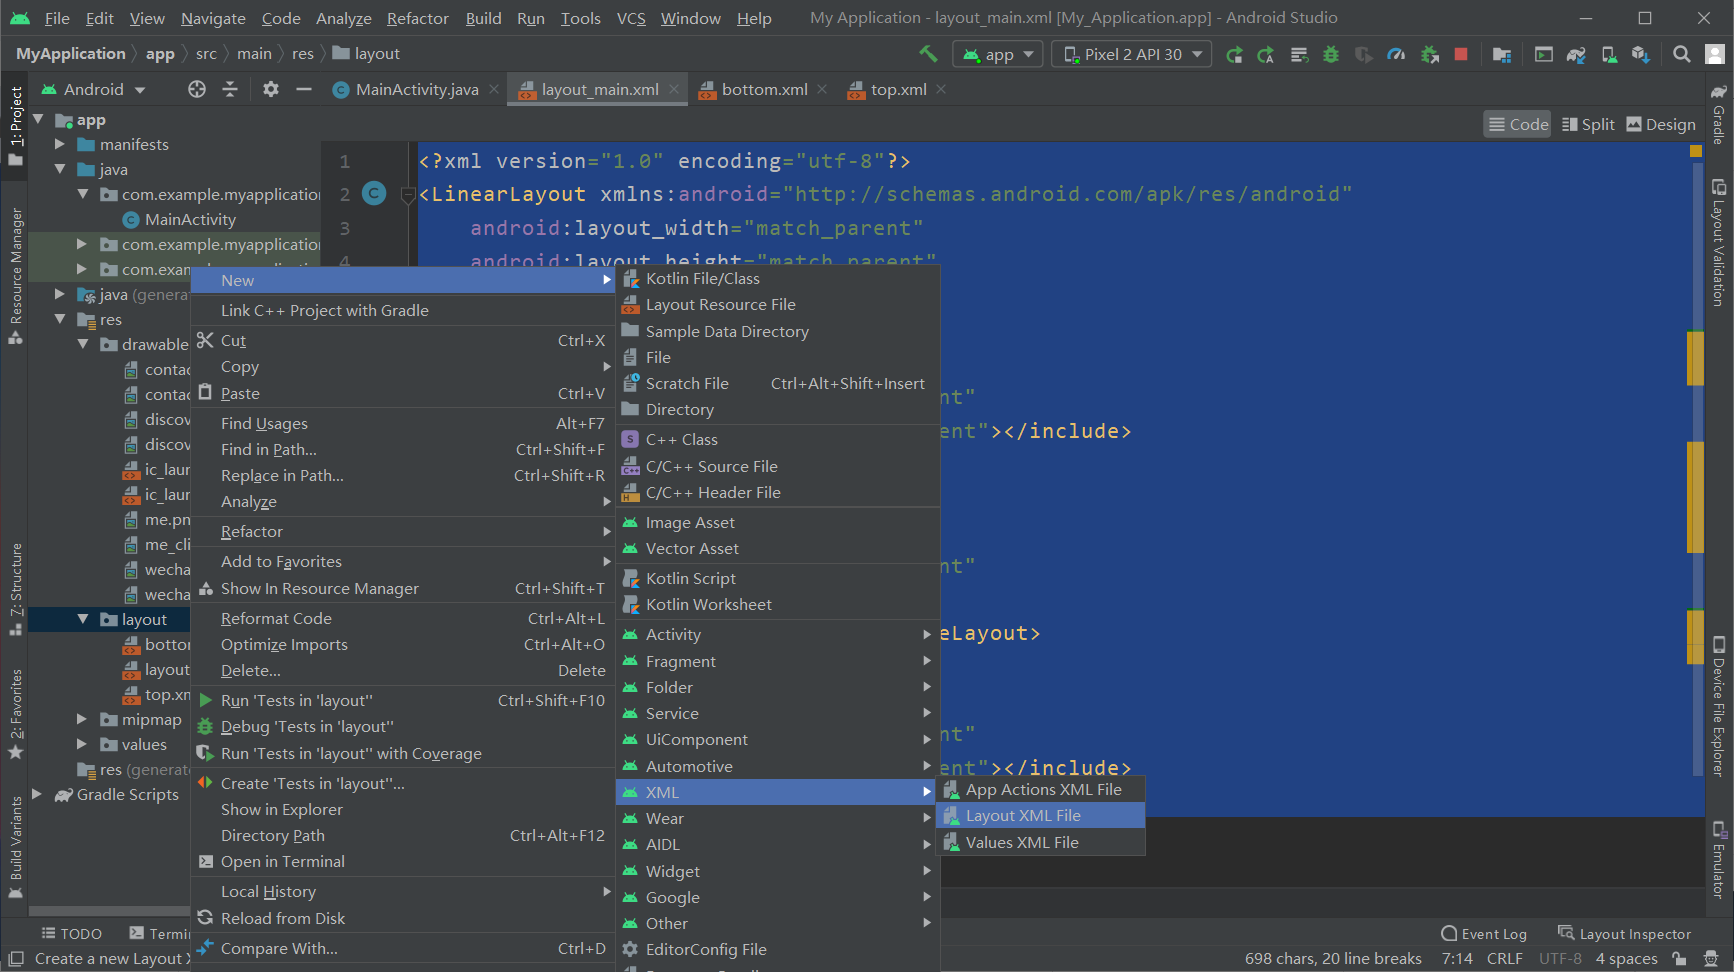Open Project panel settings gear
Screen dimensions: 1734x972
coord(271,89)
